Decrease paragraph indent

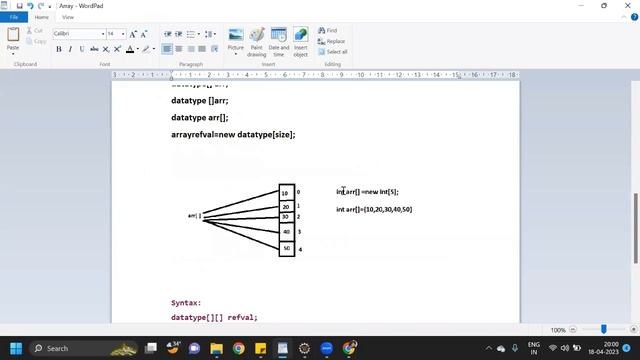pos(167,34)
